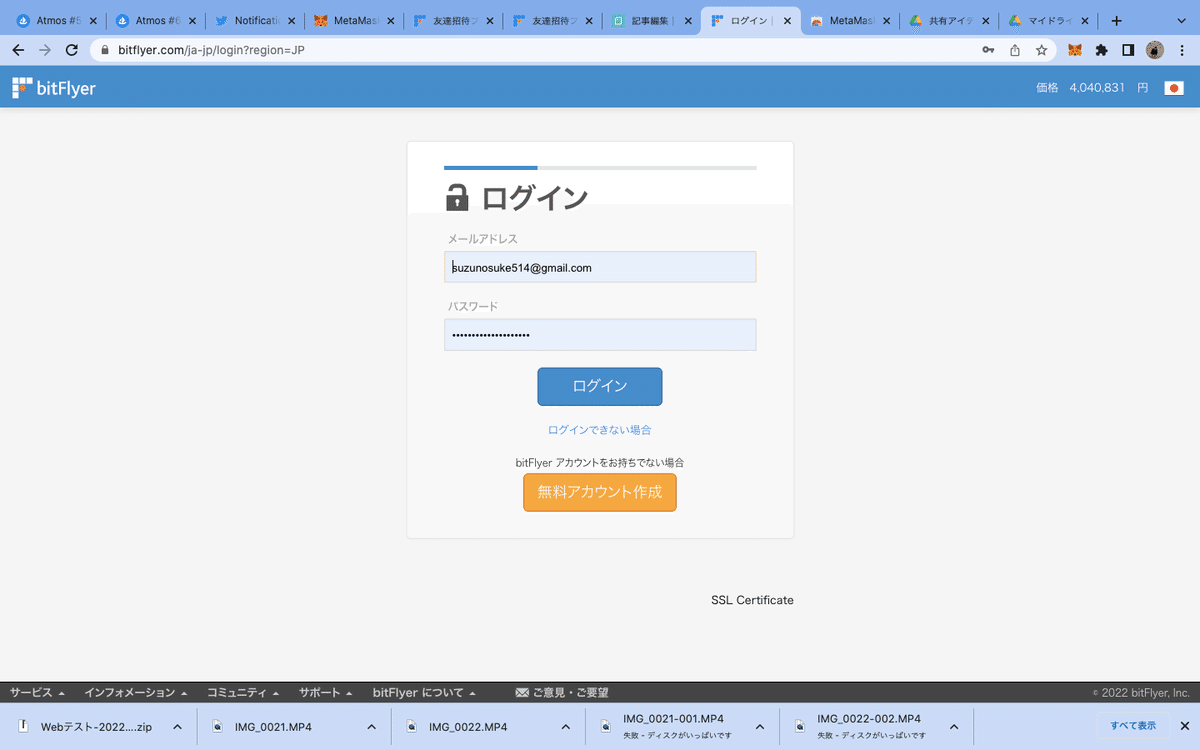Viewport: 1200px width, 750px height.
Task: Expand the サポート footer menu
Action: [327, 692]
